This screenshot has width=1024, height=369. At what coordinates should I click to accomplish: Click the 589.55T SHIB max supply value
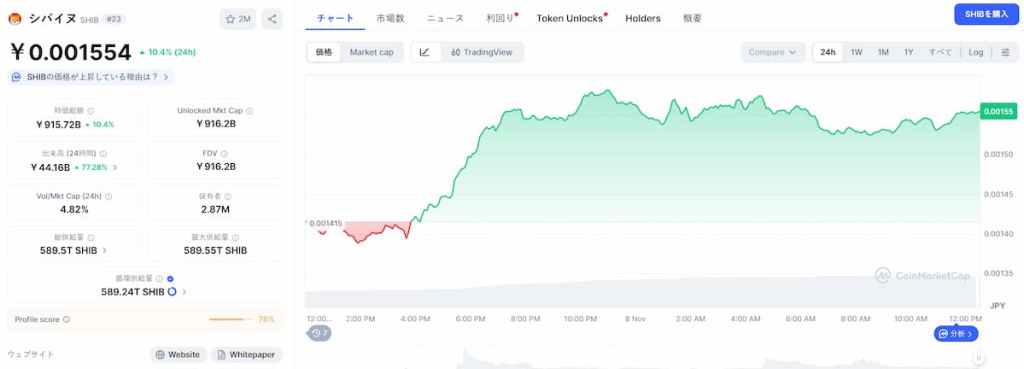click(x=216, y=250)
